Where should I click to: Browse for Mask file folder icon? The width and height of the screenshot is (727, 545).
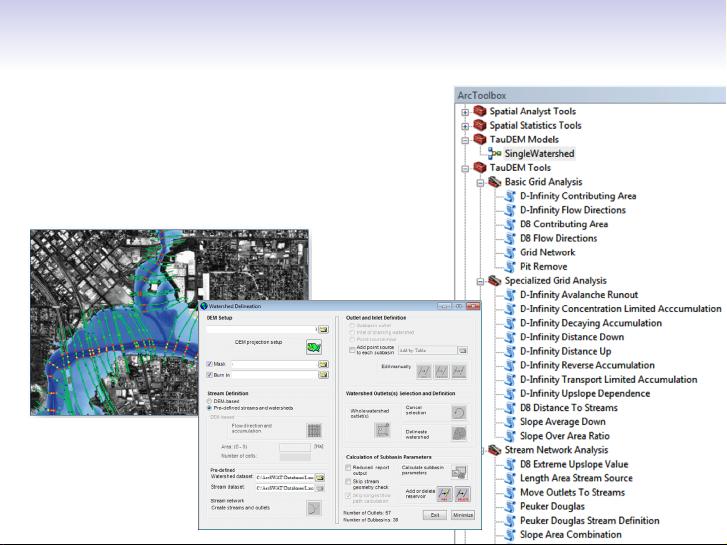point(323,365)
